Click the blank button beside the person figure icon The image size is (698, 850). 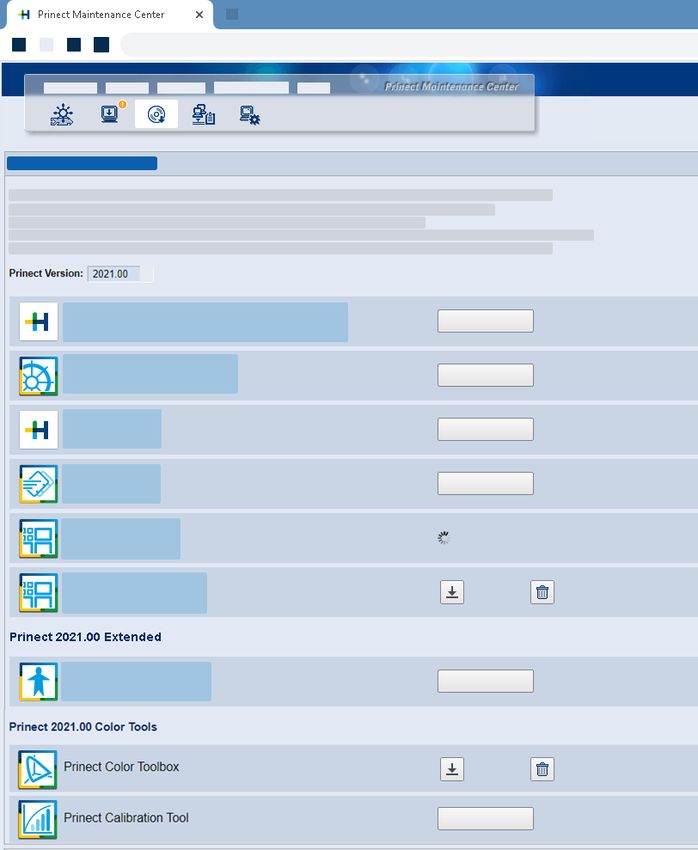click(486, 681)
